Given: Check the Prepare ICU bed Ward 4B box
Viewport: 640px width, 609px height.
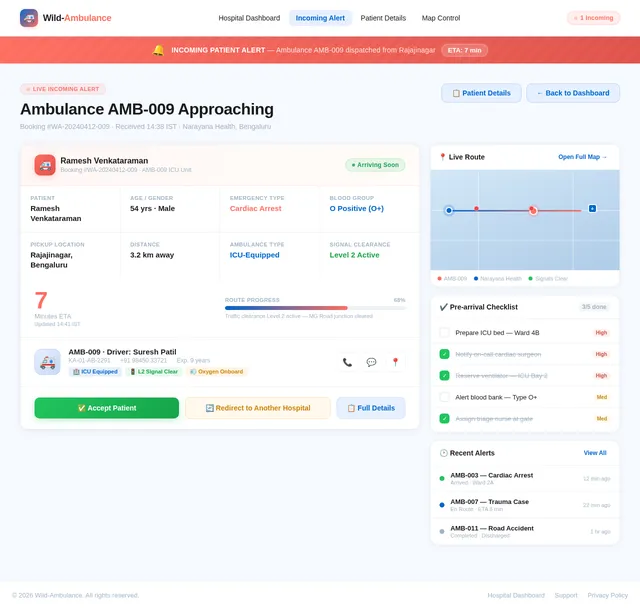Looking at the screenshot, I should tap(444, 333).
